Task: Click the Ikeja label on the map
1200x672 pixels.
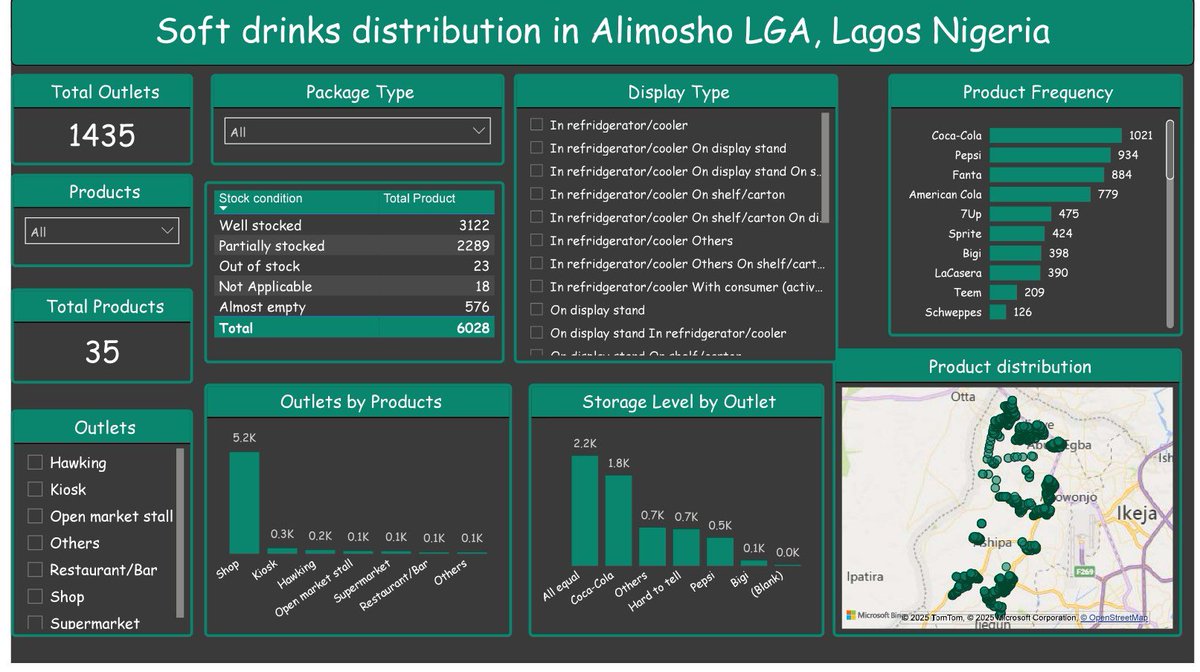Action: coord(1137,513)
